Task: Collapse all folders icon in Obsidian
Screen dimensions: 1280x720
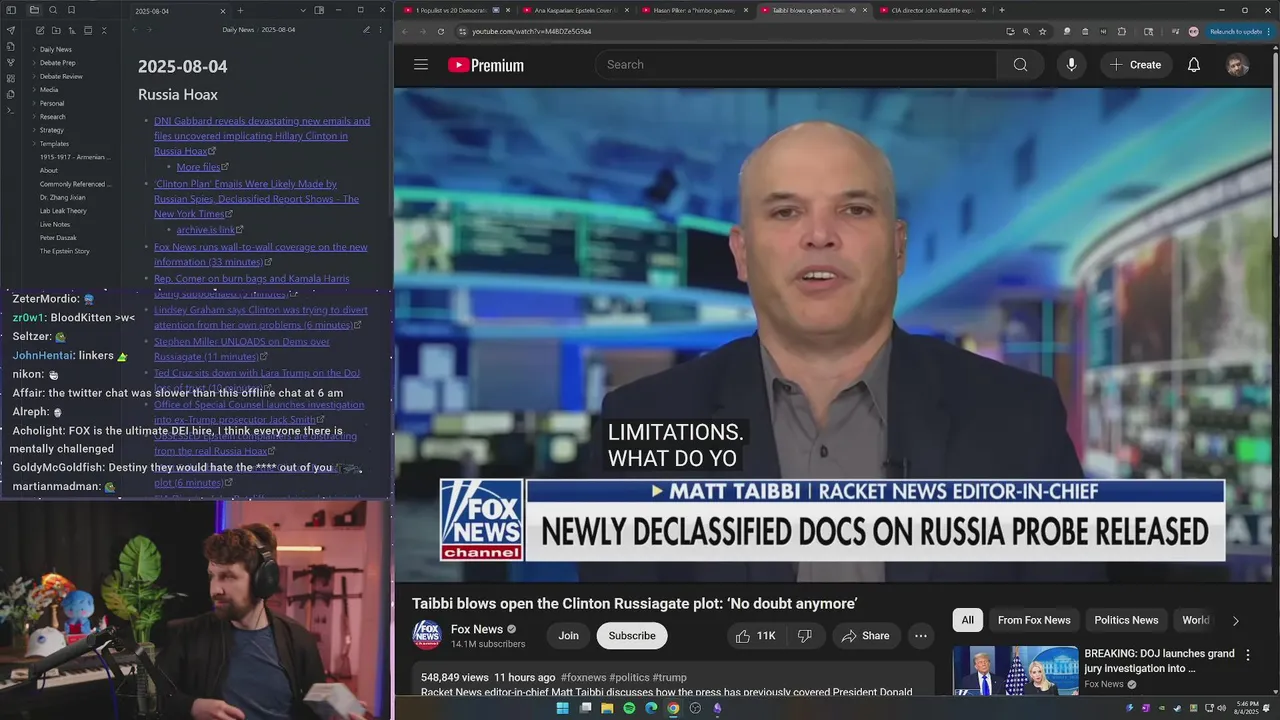Action: point(104,30)
